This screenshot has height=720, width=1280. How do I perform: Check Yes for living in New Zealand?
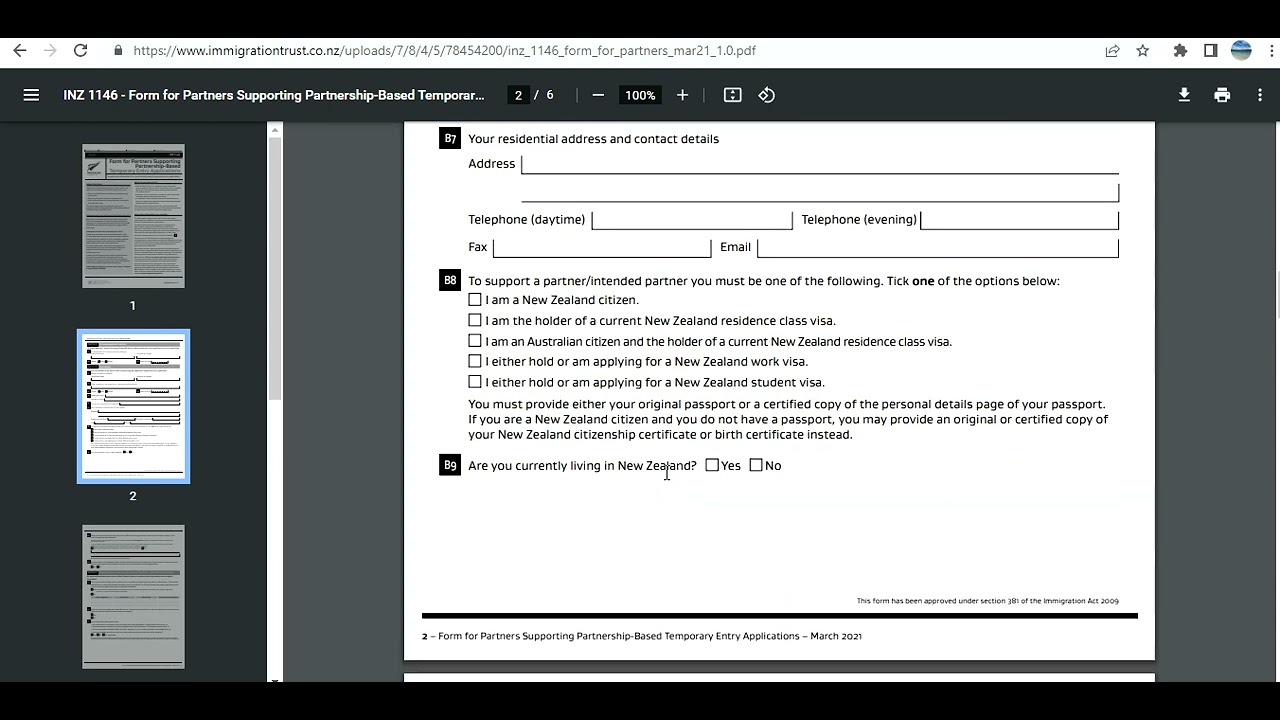click(x=712, y=465)
